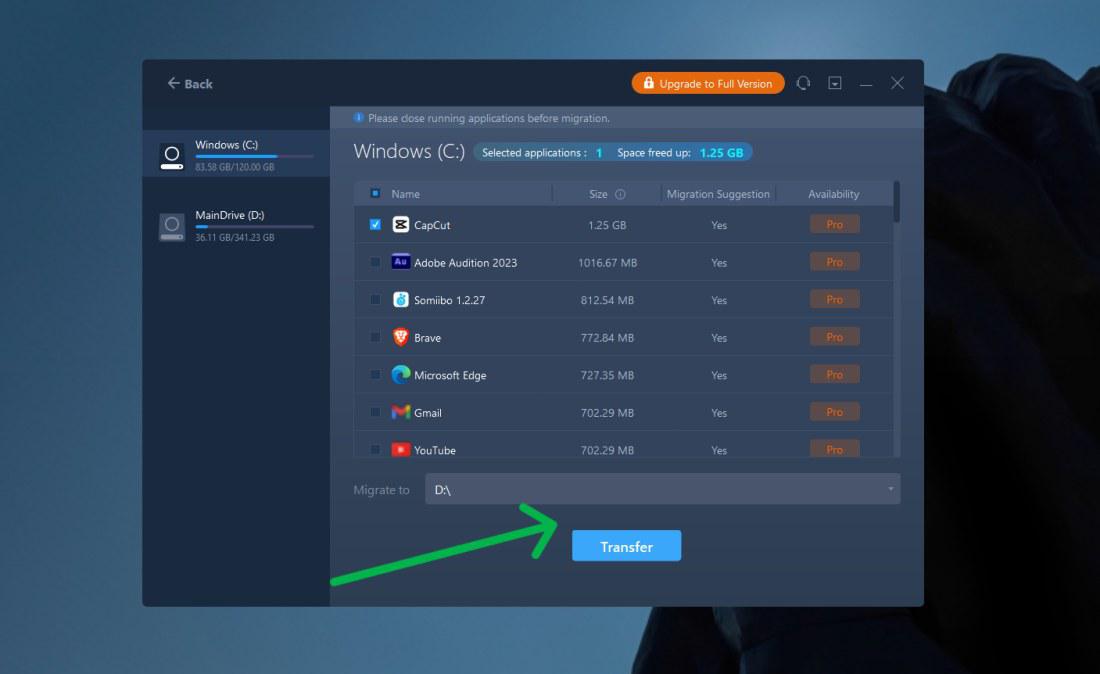Check the Adobe Audition 2023 checkbox

pos(375,262)
